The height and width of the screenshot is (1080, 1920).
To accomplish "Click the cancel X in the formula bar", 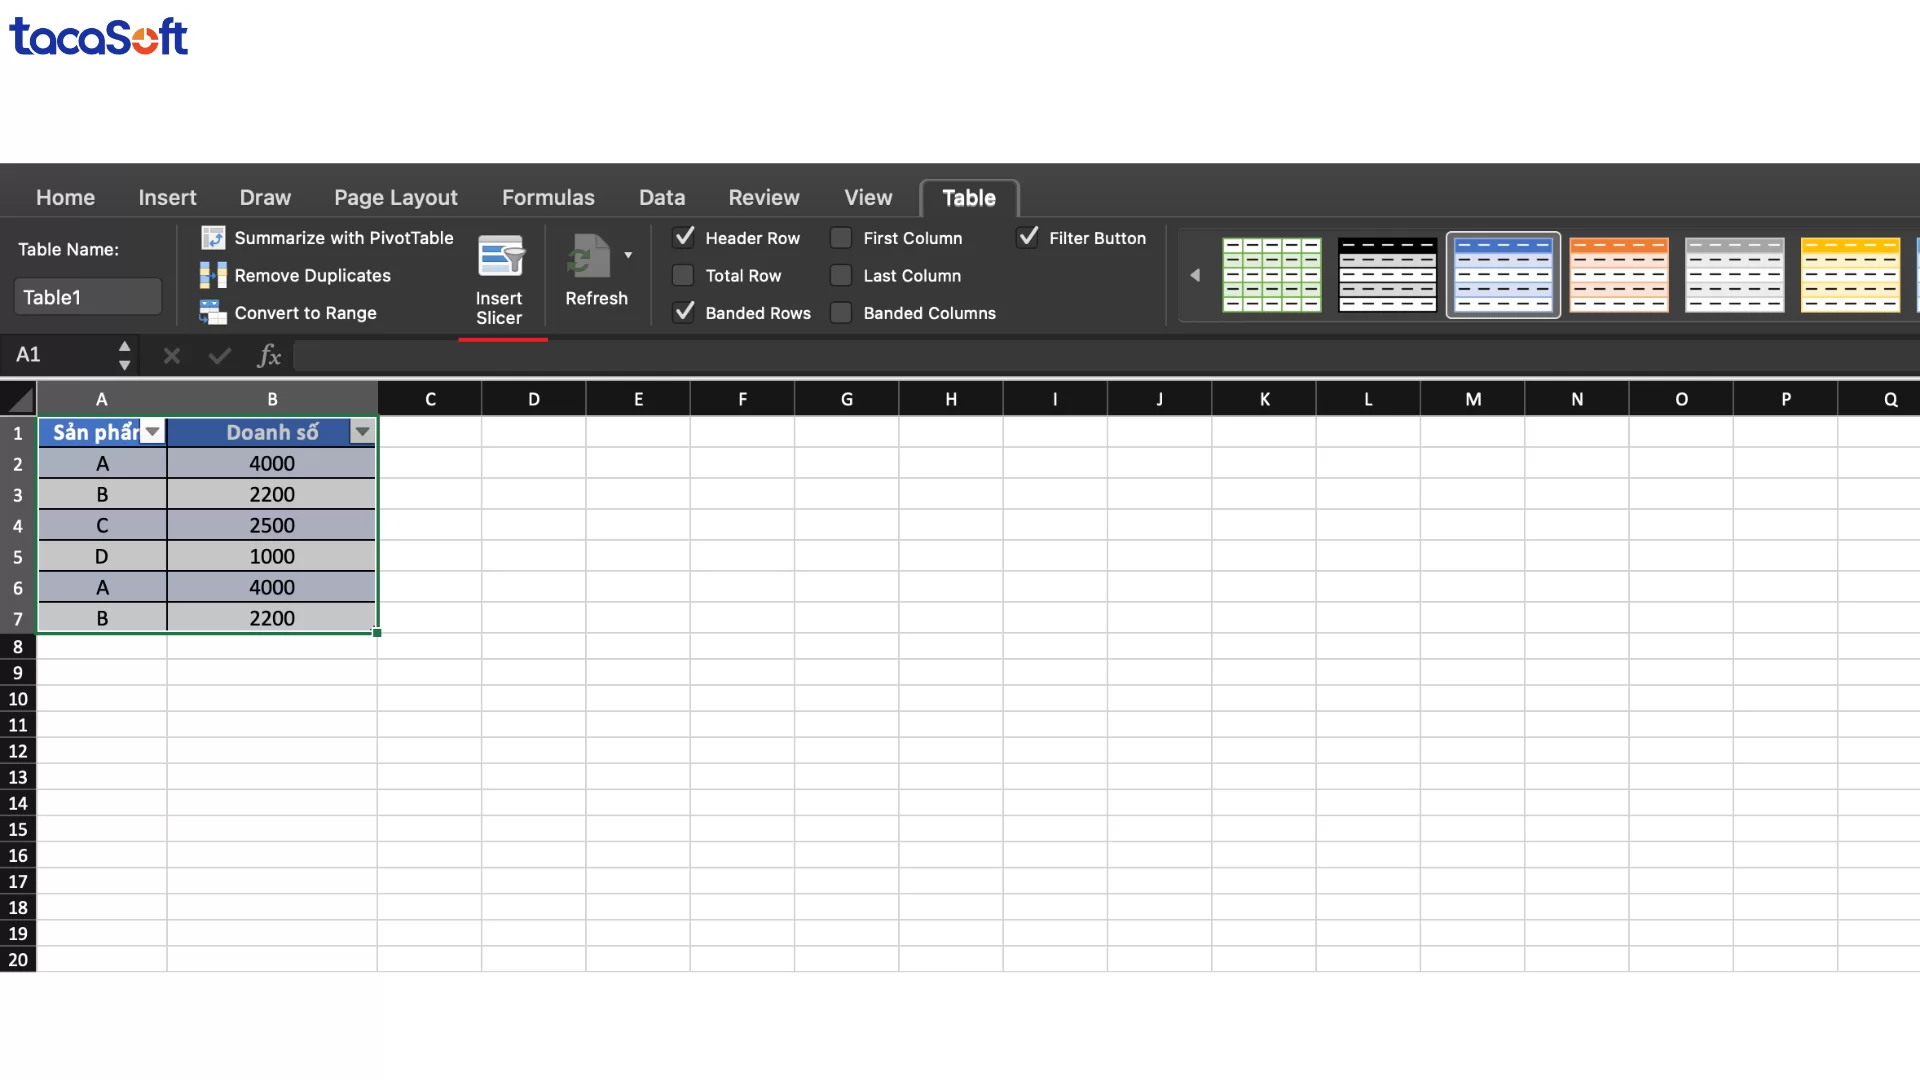I will point(171,356).
